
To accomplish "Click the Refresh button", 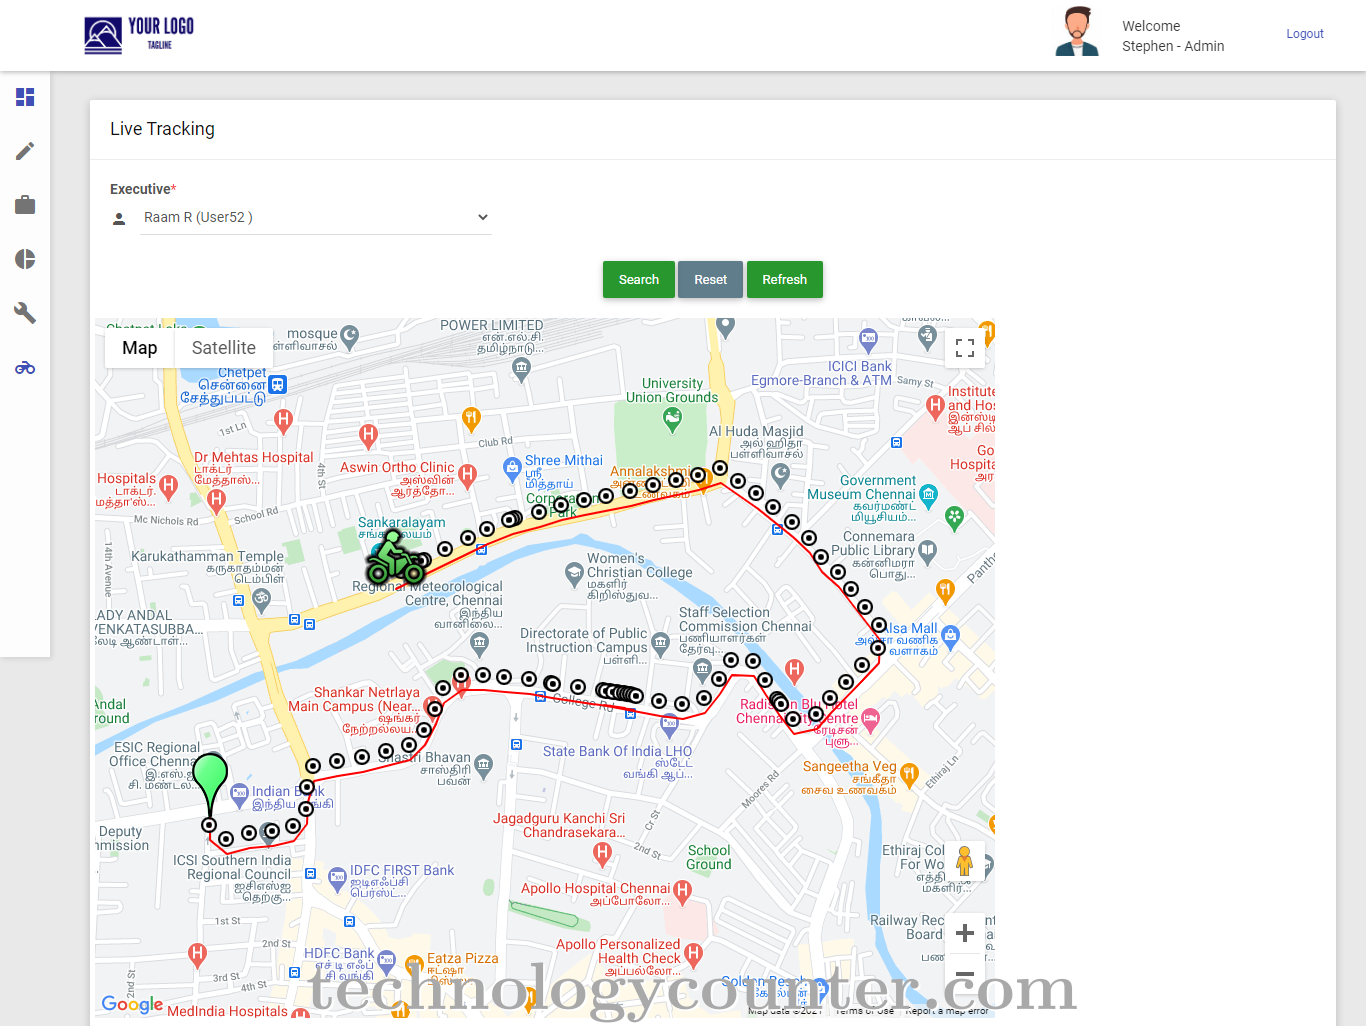I will 785,280.
